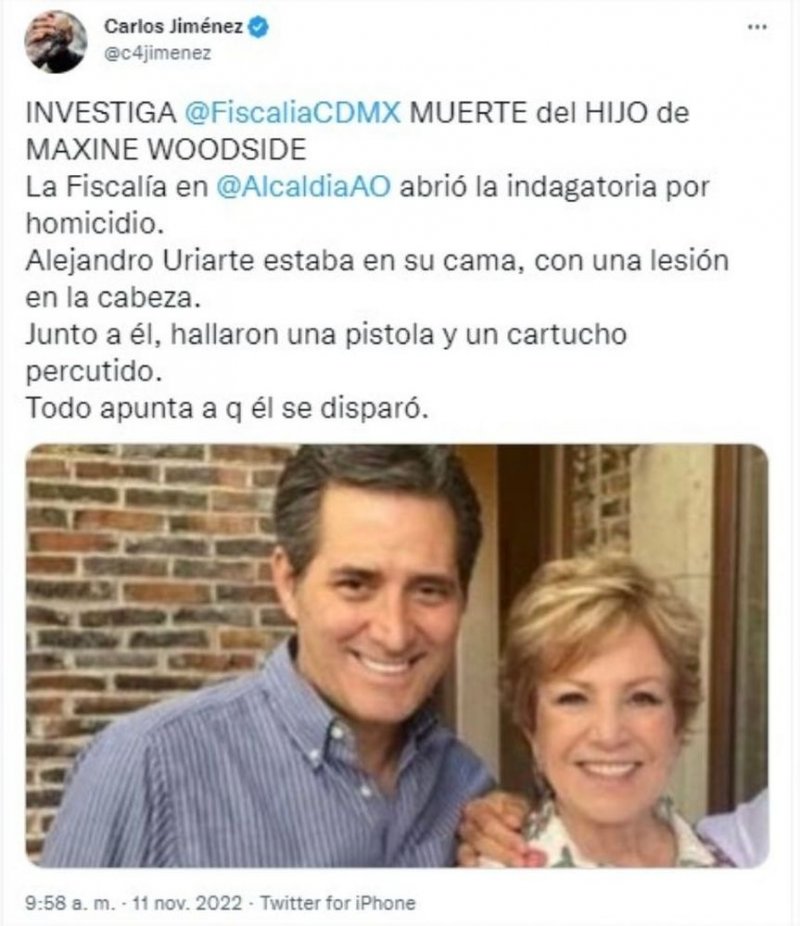Click the brick wall area of the photo

click(148, 561)
